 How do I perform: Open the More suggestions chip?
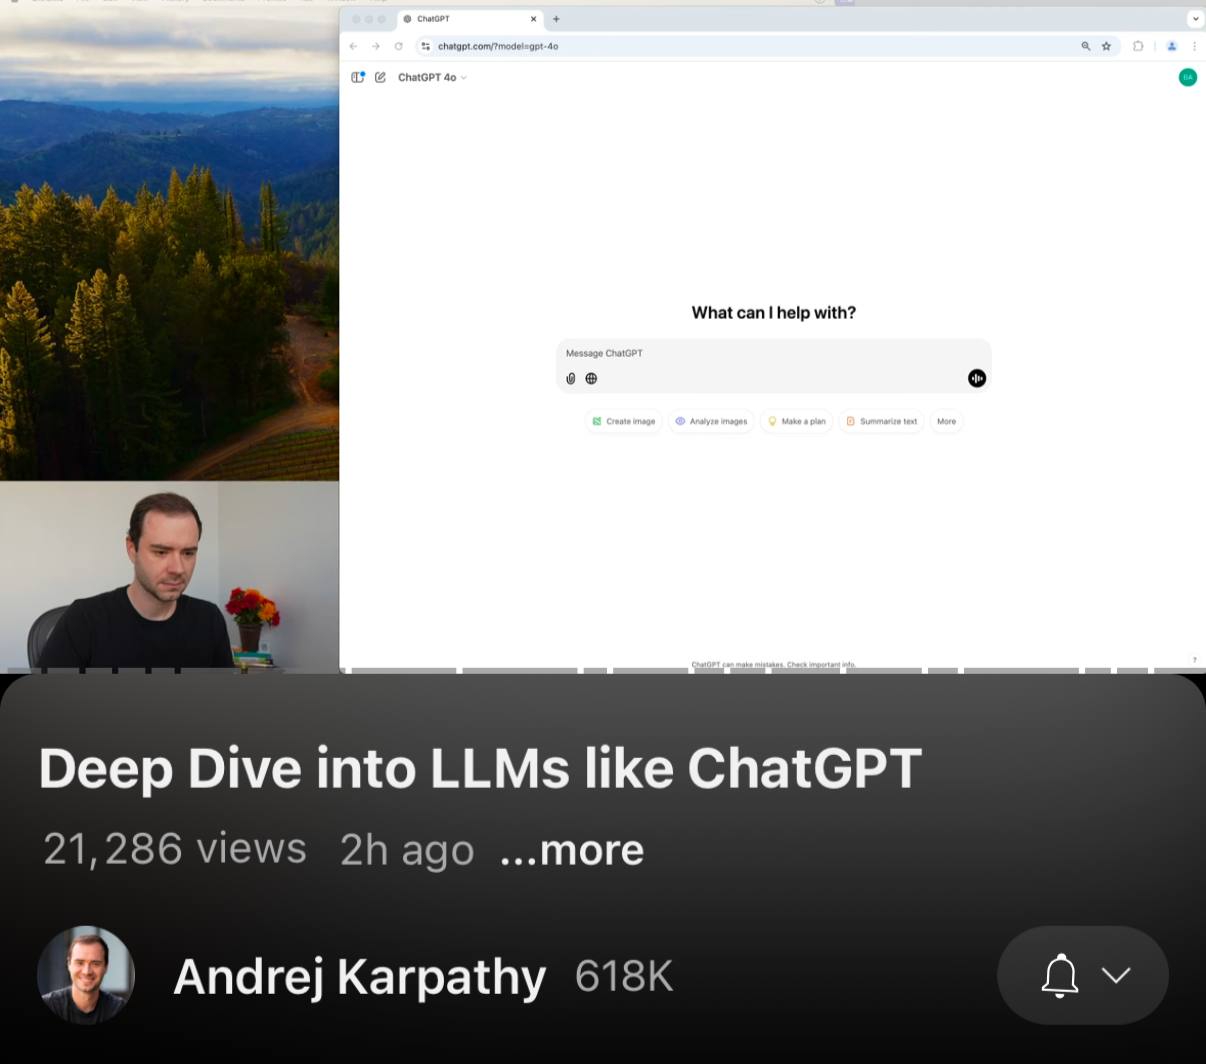pyautogui.click(x=946, y=421)
